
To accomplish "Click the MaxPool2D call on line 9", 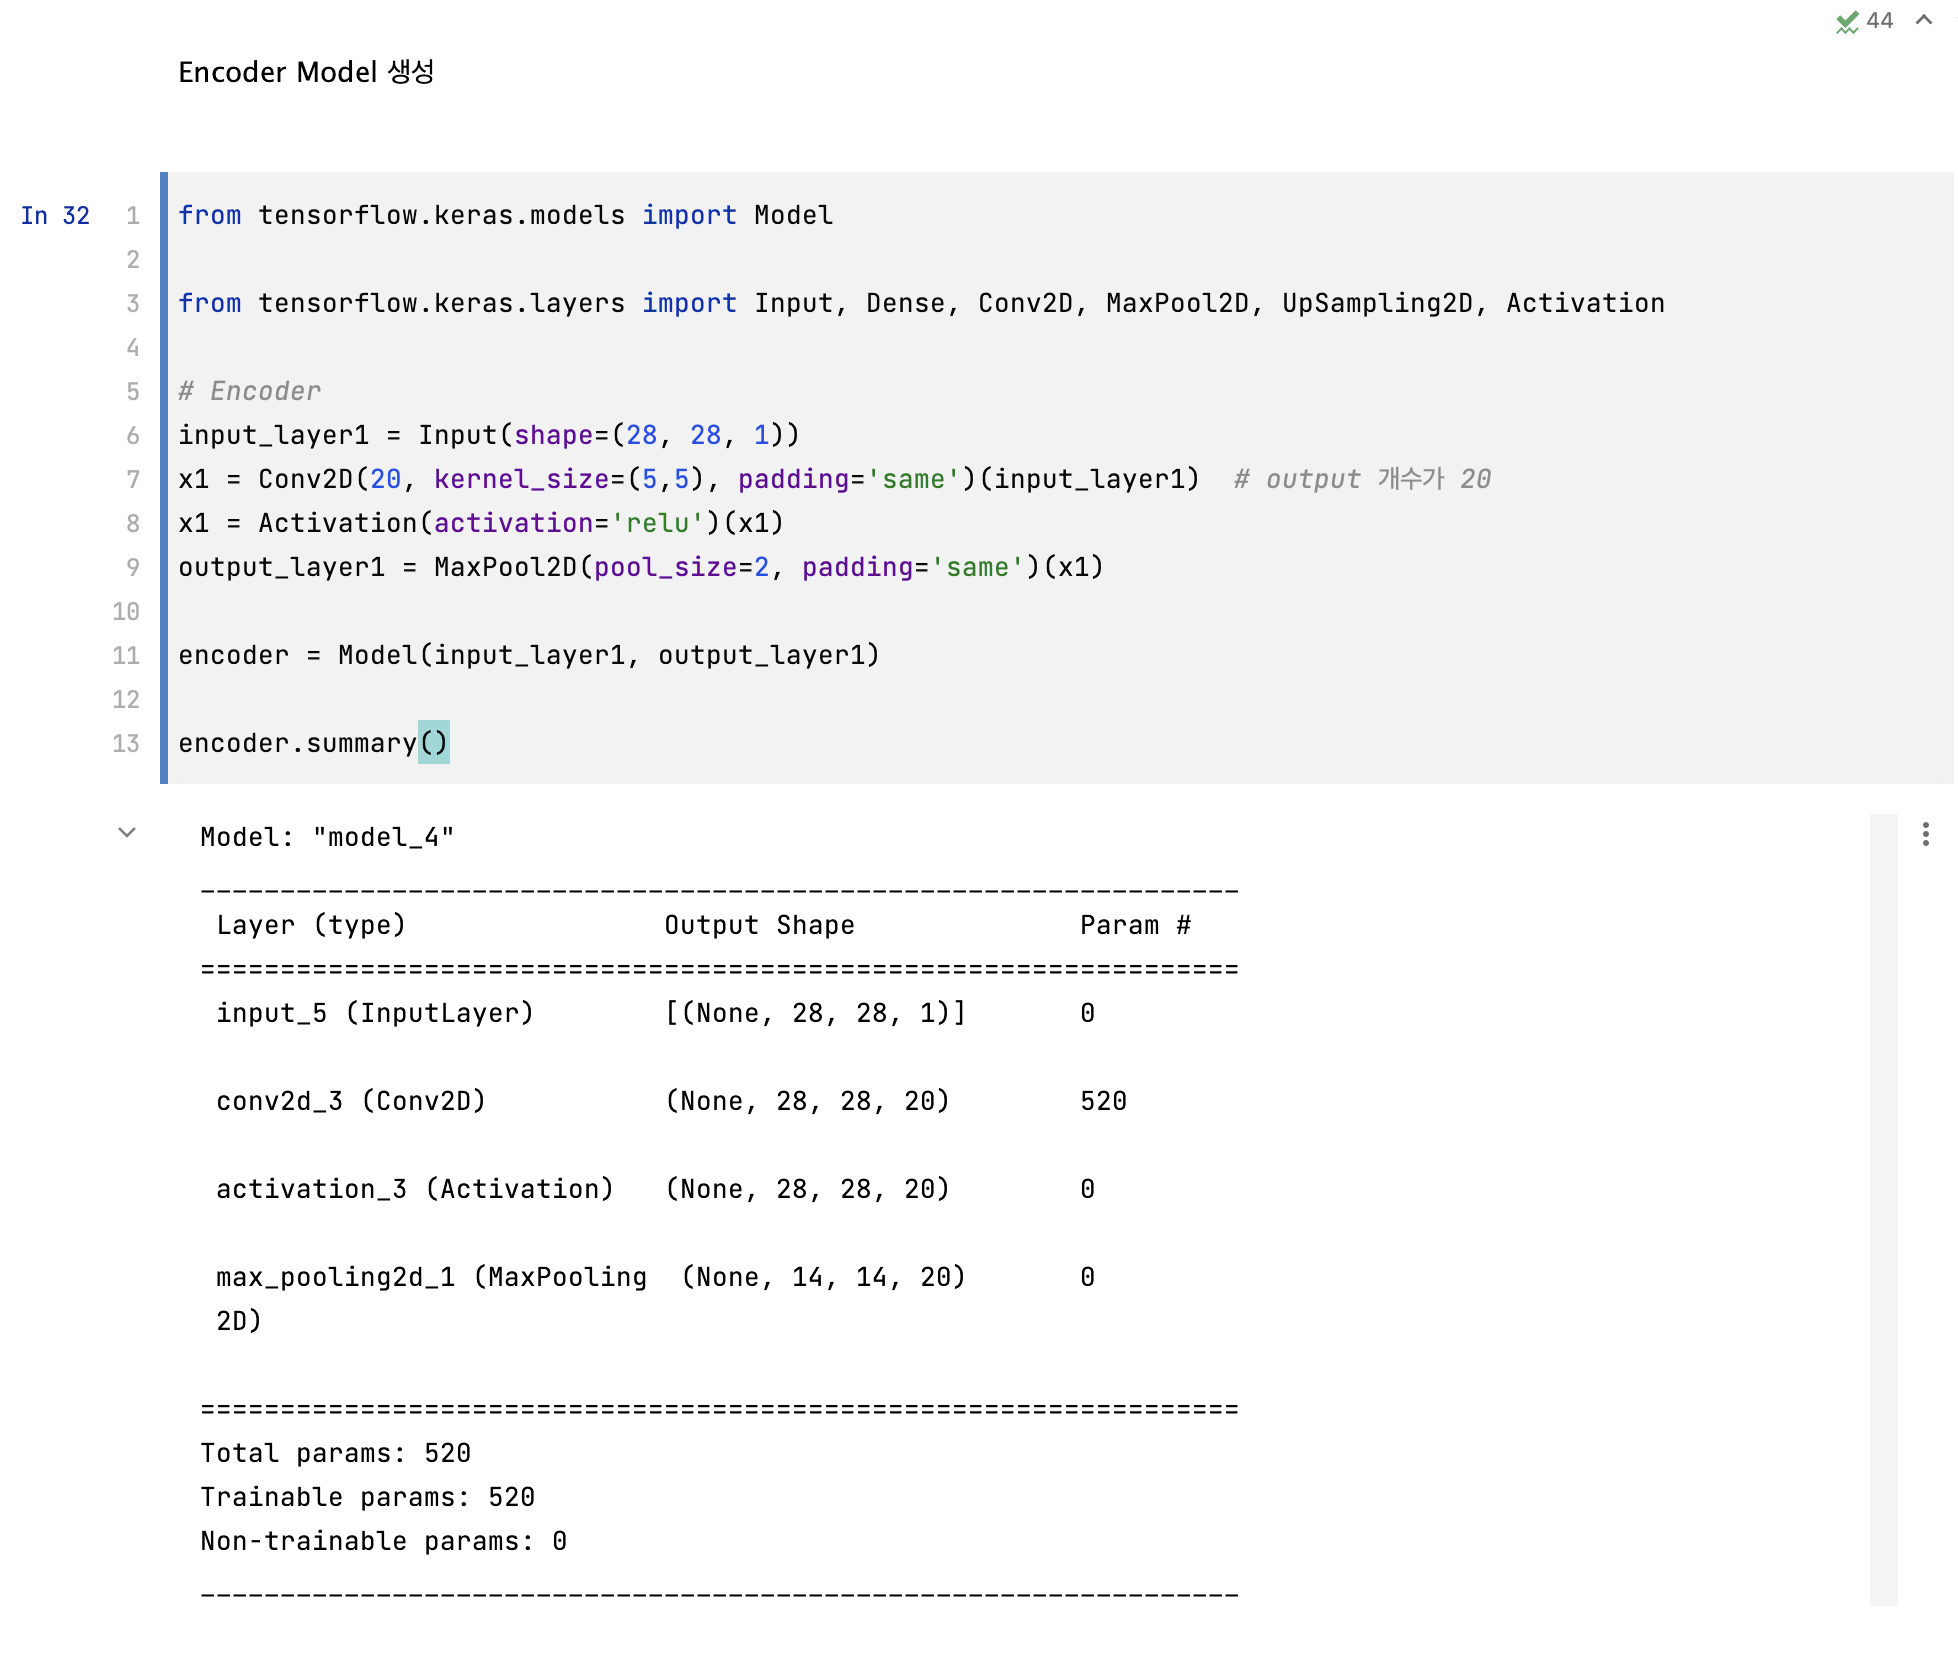I will click(505, 567).
